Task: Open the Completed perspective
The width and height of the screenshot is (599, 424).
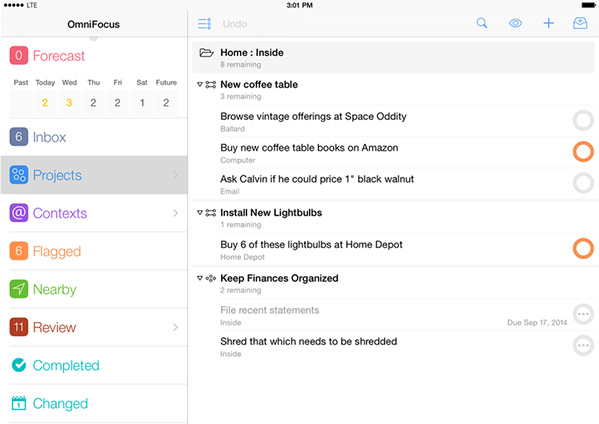Action: tap(94, 365)
